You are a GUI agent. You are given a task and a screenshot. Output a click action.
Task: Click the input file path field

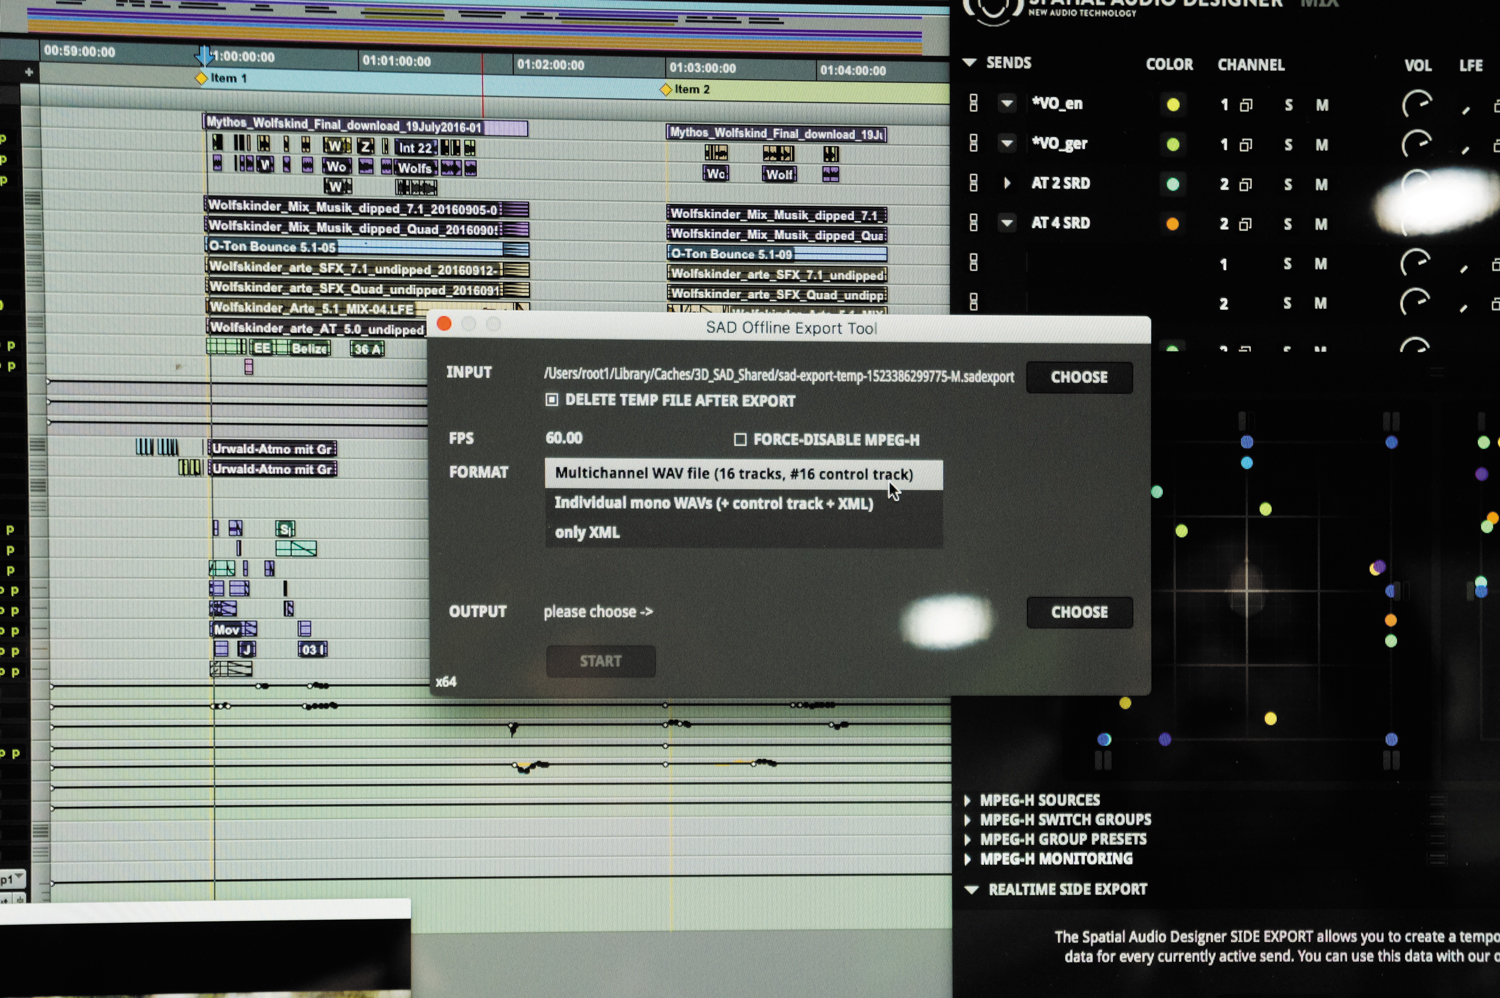coord(779,376)
